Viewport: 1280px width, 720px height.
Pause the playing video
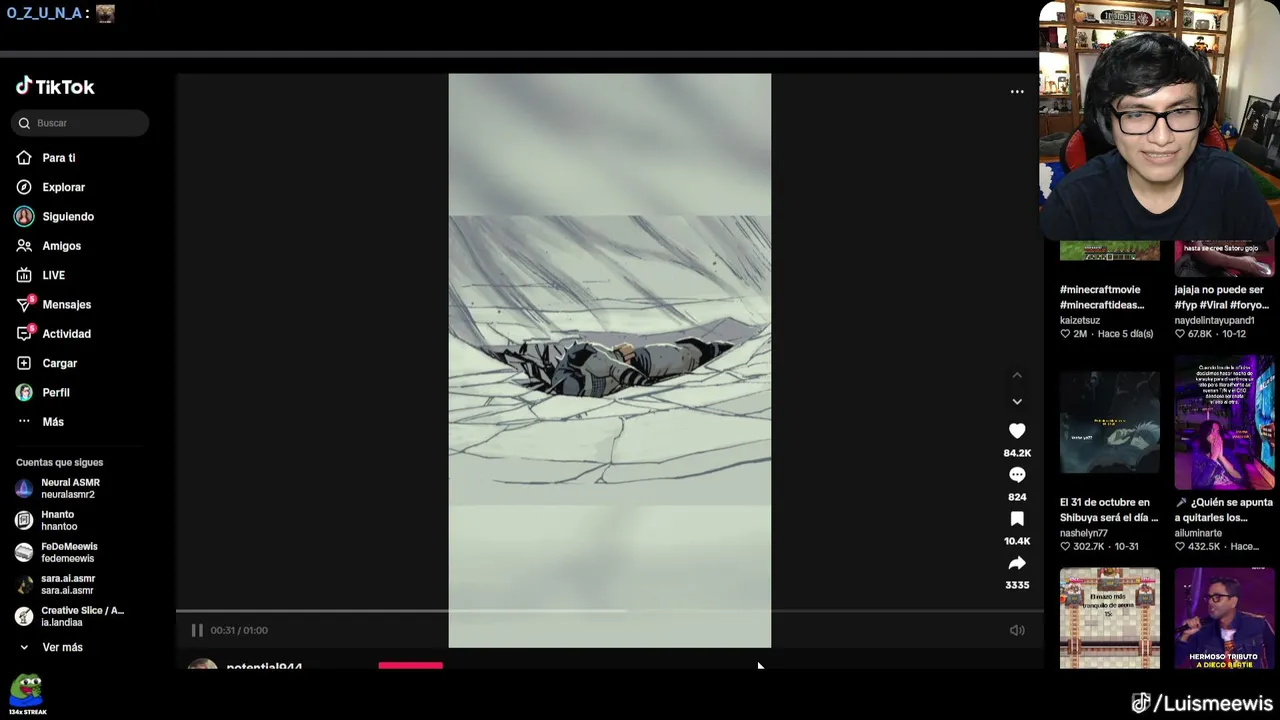click(x=197, y=630)
